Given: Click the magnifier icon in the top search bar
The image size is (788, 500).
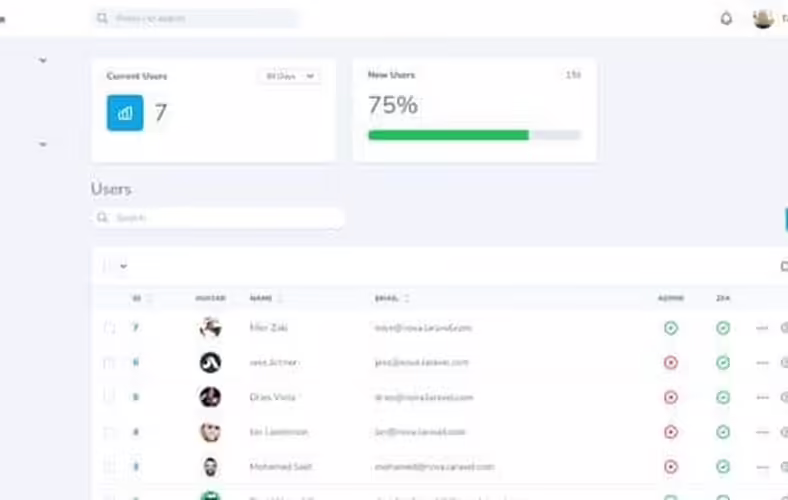Looking at the screenshot, I should click(x=103, y=19).
